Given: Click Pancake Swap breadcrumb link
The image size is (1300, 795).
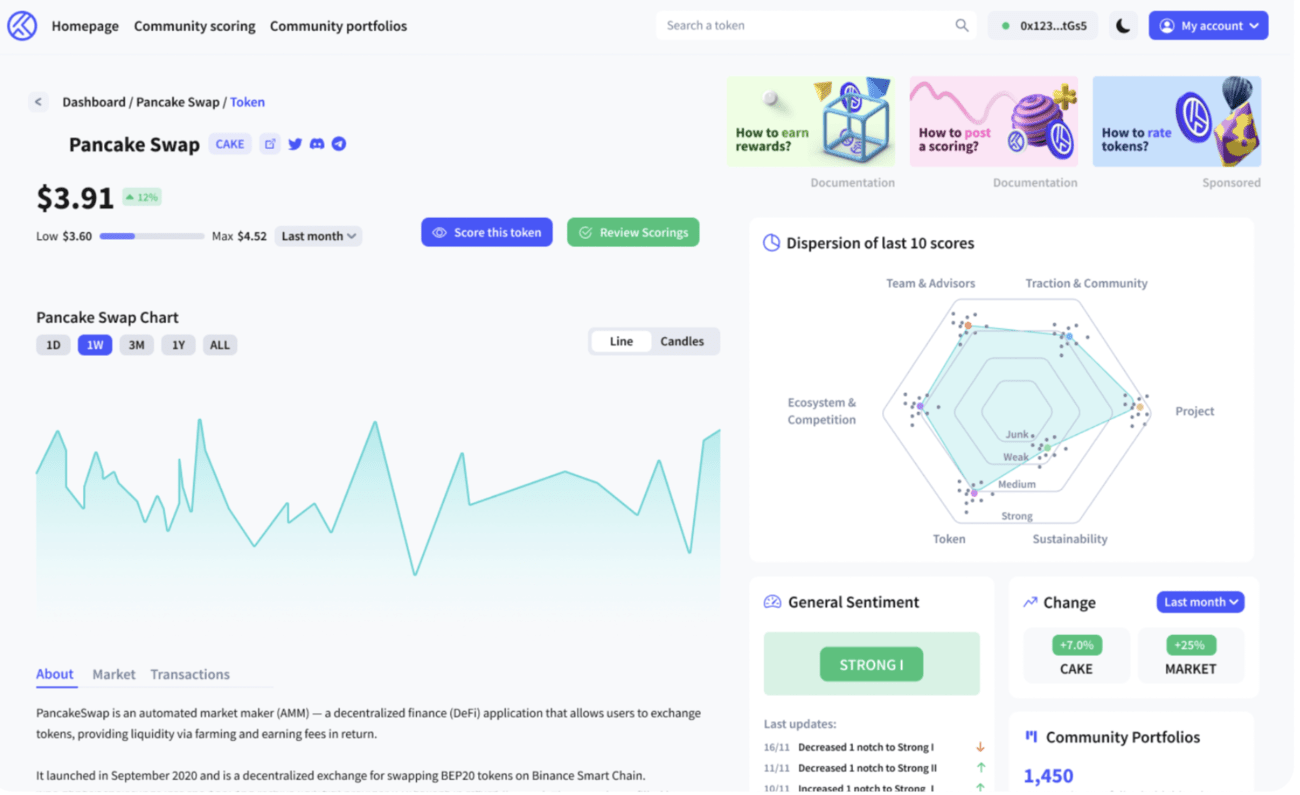Looking at the screenshot, I should pos(177,102).
